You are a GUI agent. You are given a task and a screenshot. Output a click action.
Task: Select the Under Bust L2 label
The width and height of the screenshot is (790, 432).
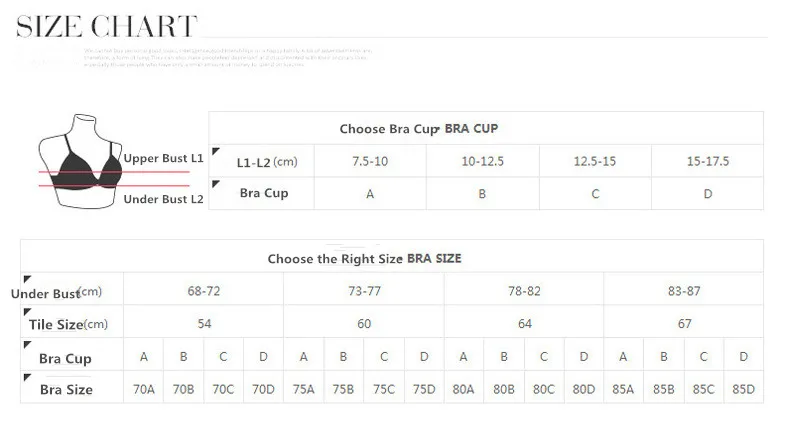coord(163,199)
